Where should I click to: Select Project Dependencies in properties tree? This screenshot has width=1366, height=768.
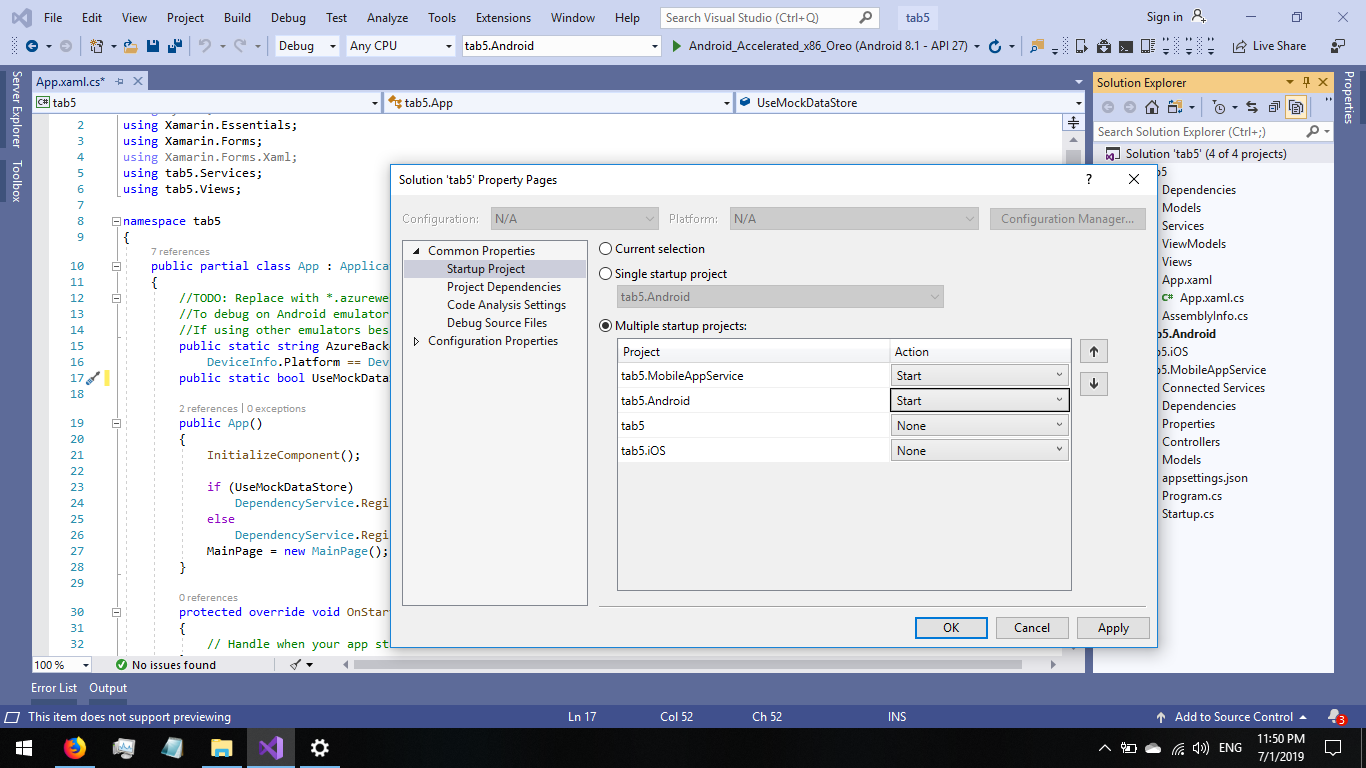503,287
